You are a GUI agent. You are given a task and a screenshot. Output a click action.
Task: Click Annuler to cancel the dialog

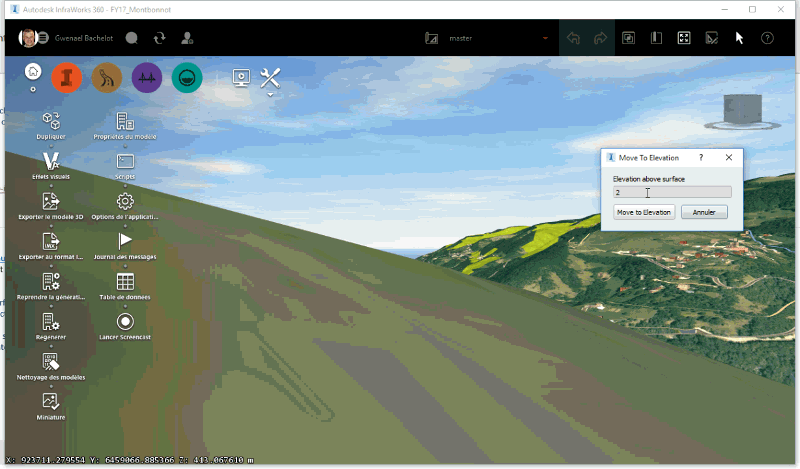[x=704, y=212]
